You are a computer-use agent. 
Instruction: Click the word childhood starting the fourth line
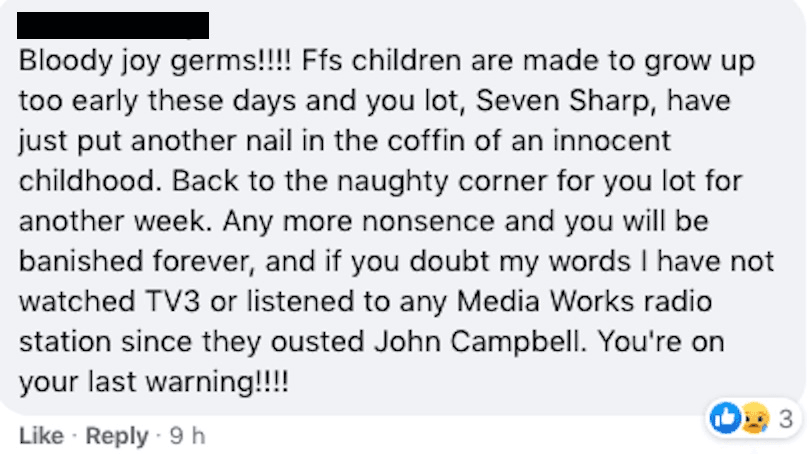[87, 181]
